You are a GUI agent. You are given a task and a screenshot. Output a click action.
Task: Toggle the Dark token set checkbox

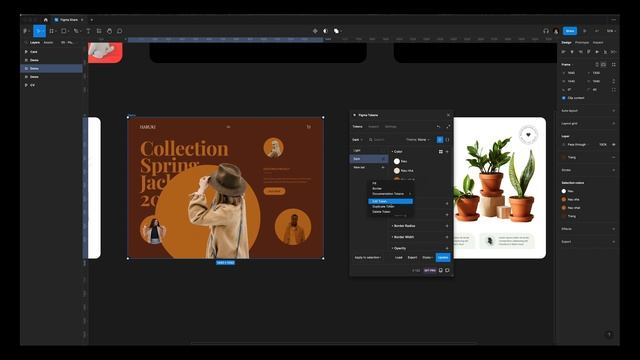[383, 159]
